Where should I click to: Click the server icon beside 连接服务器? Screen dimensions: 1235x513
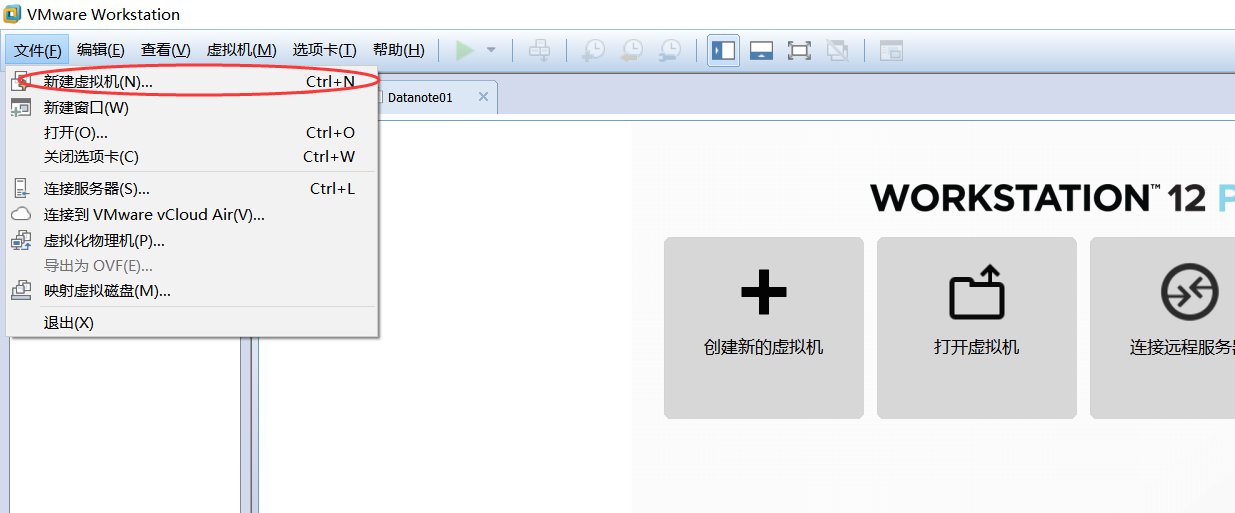coord(21,188)
